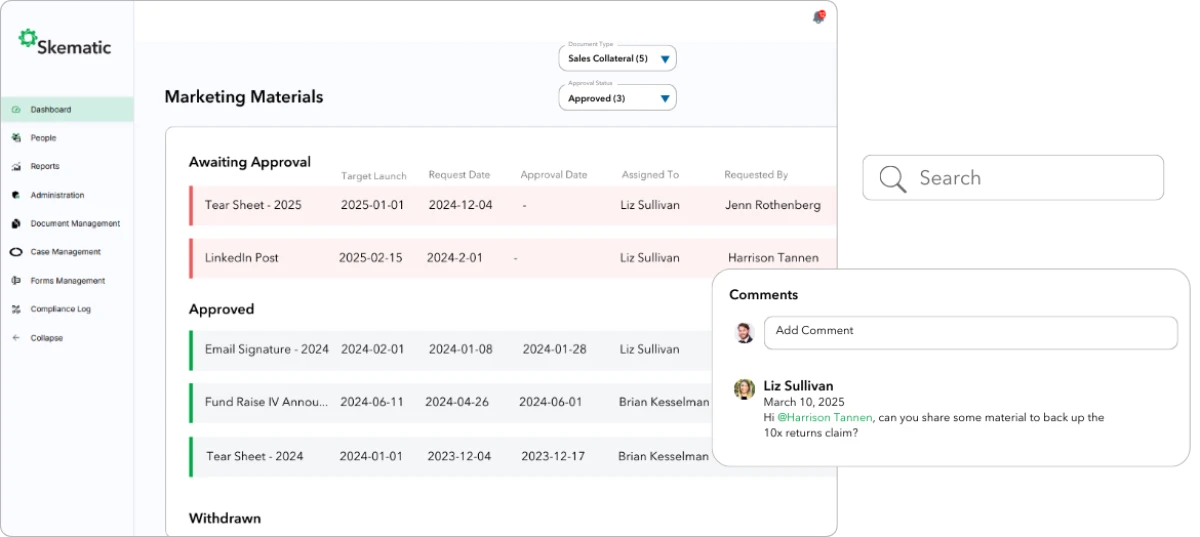
Task: Click the Administration sidebar icon
Action: point(16,195)
